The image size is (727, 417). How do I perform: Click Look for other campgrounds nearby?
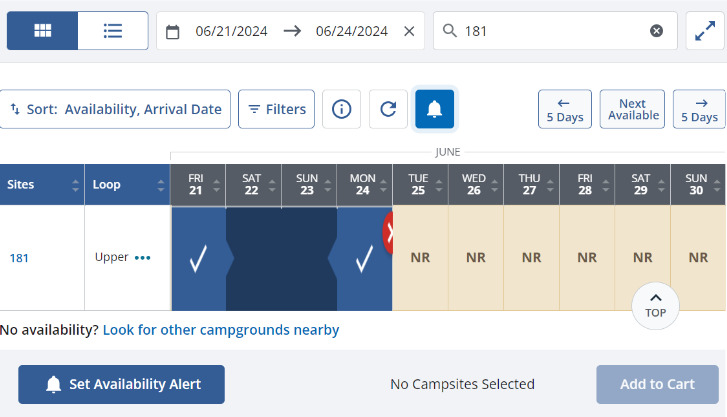click(221, 330)
